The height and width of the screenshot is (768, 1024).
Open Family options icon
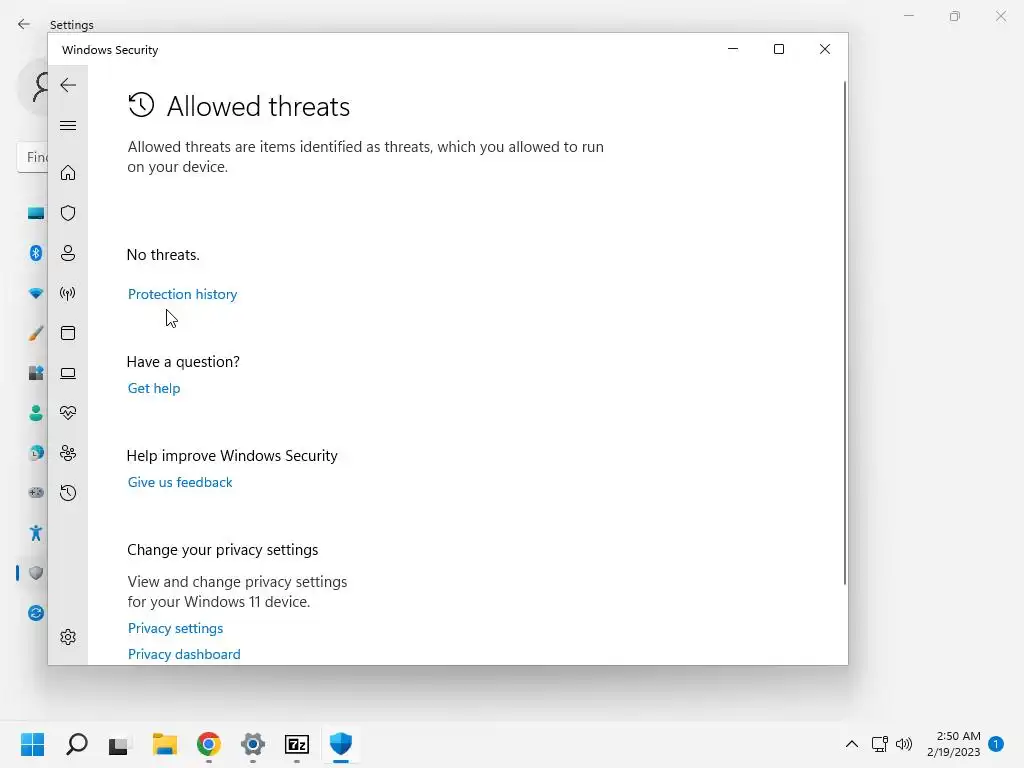click(68, 453)
